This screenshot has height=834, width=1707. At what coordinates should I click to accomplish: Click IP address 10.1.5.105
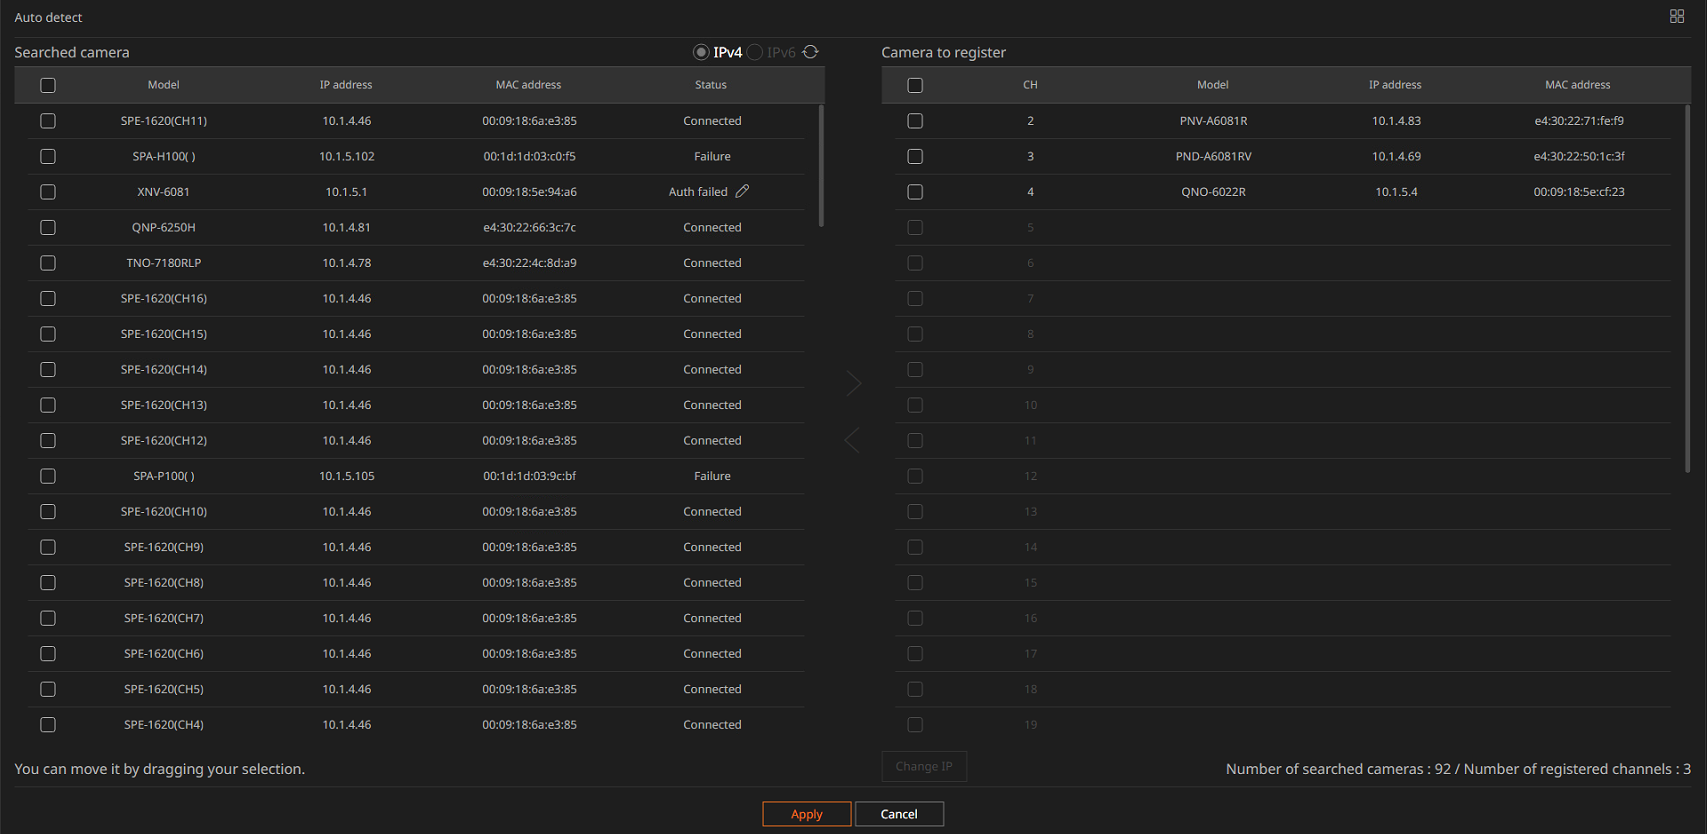347,476
